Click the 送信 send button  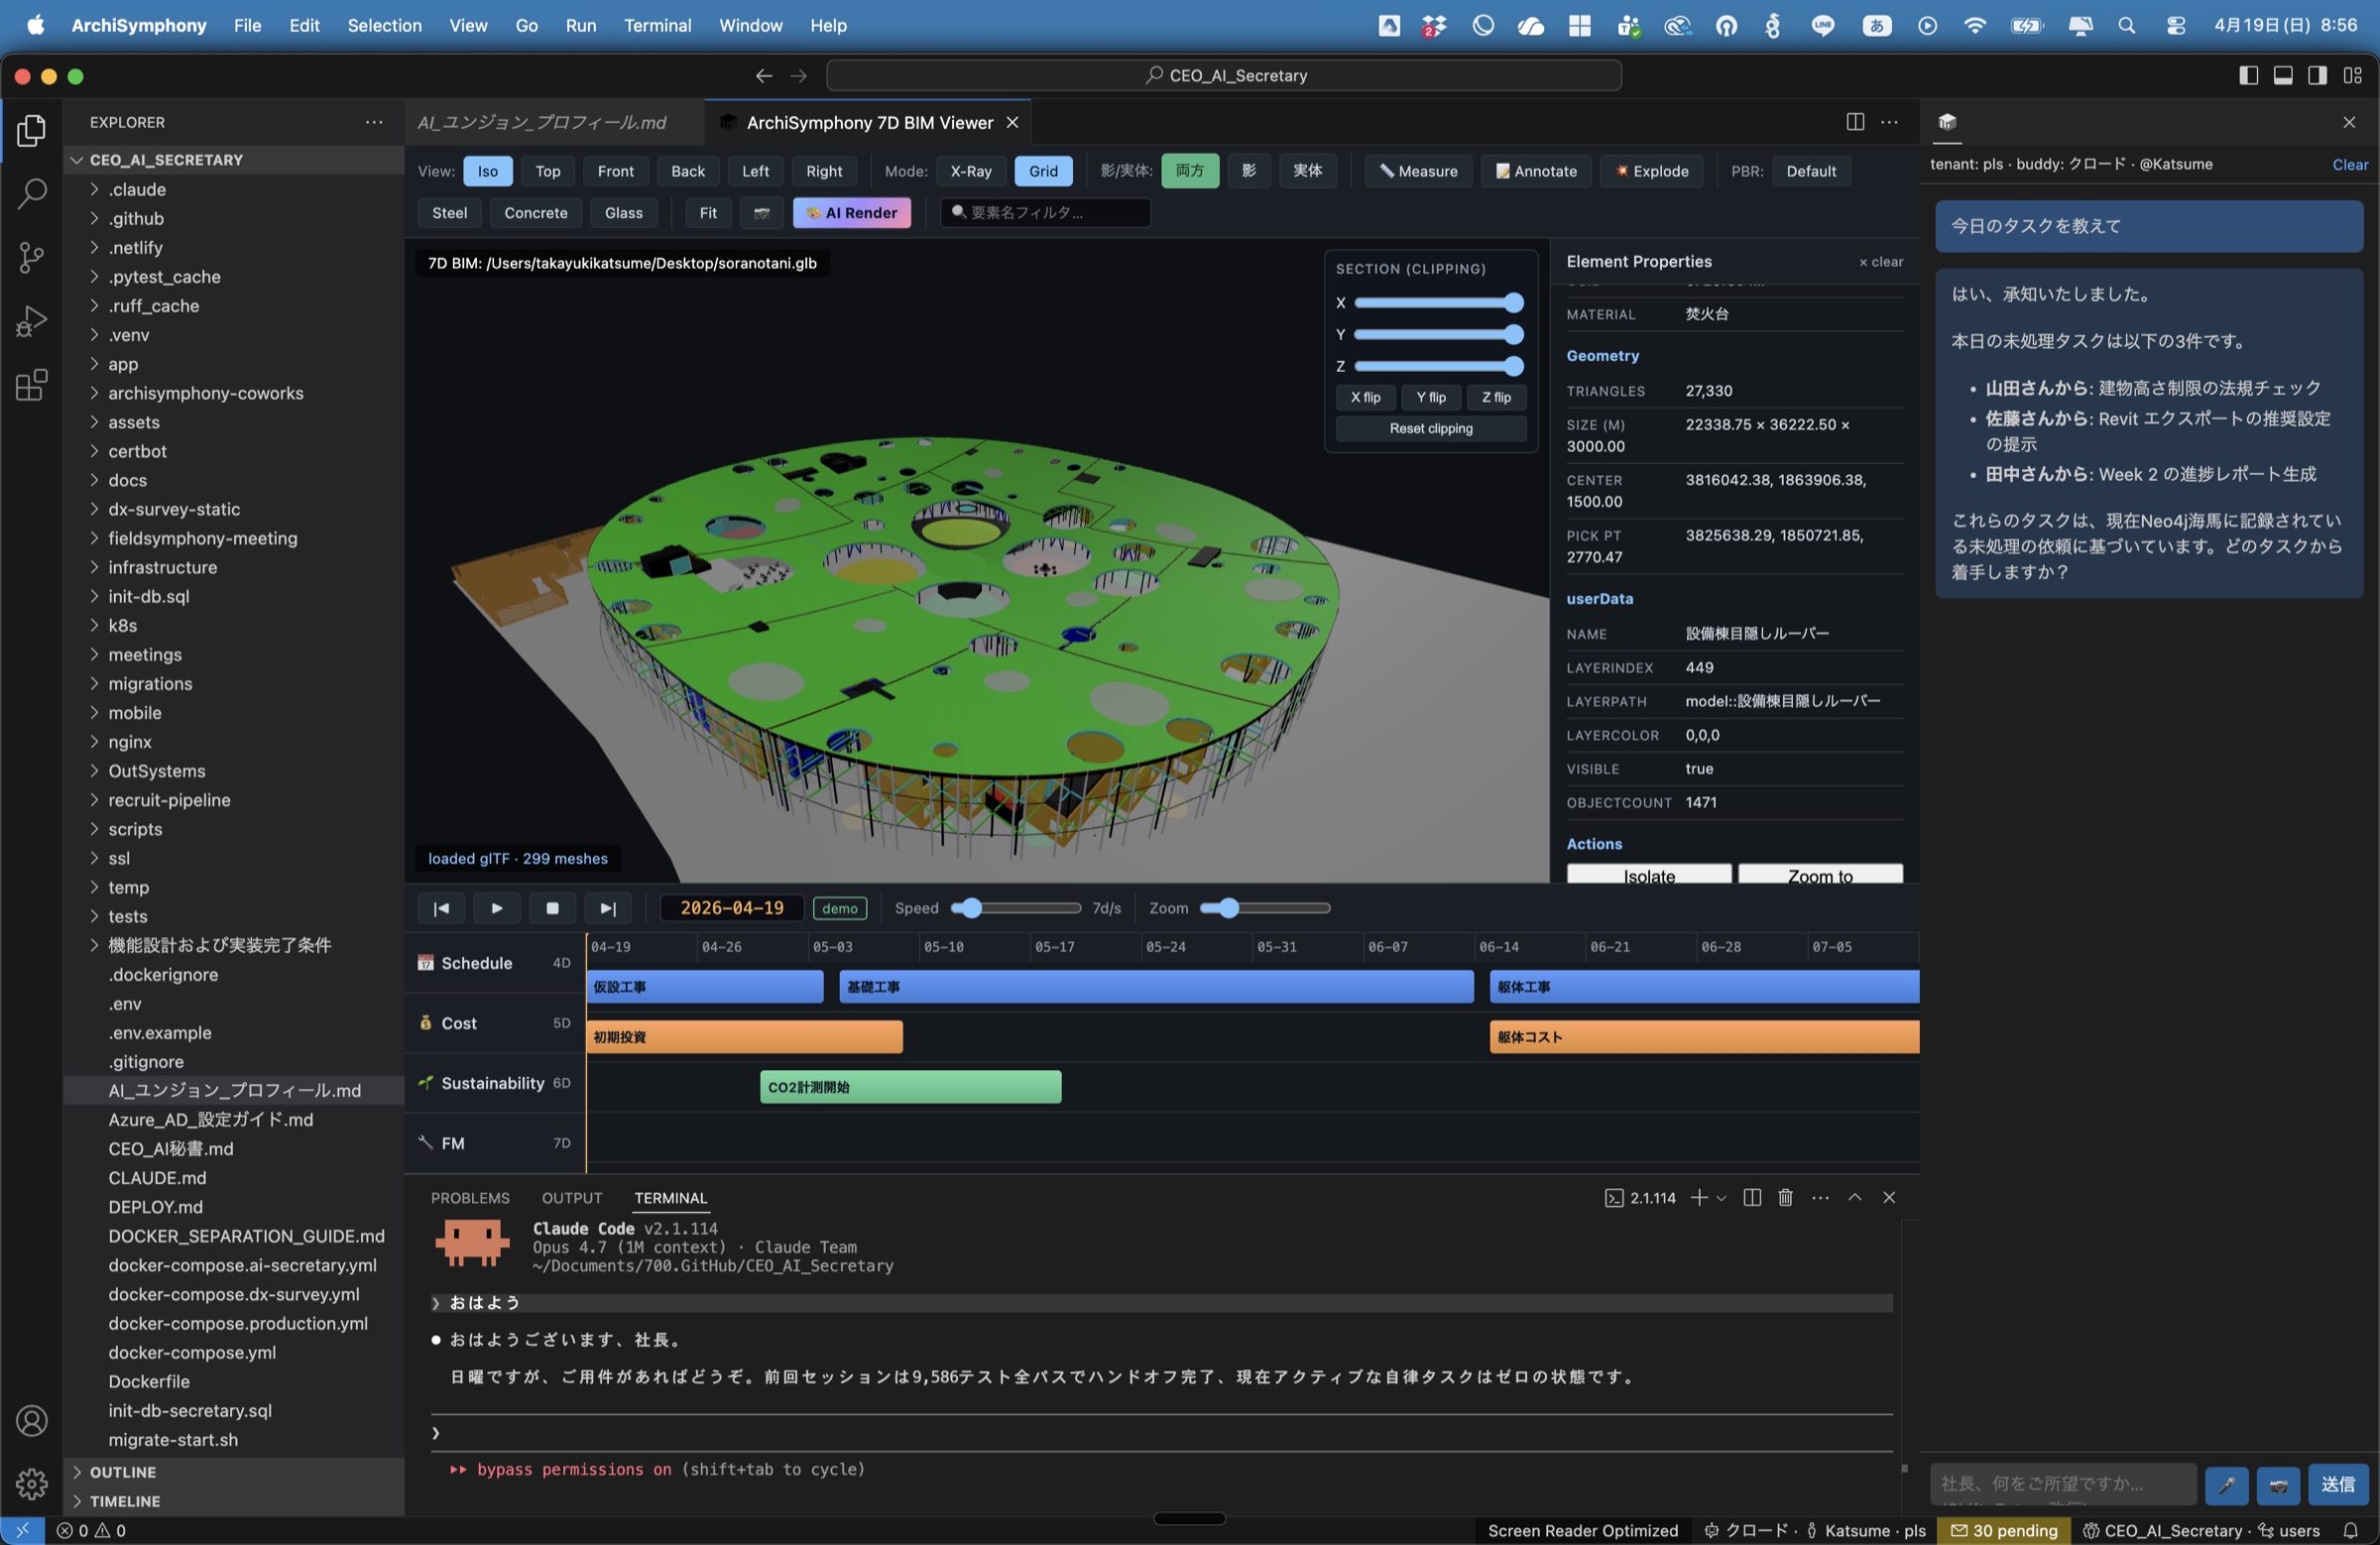pos(2337,1485)
